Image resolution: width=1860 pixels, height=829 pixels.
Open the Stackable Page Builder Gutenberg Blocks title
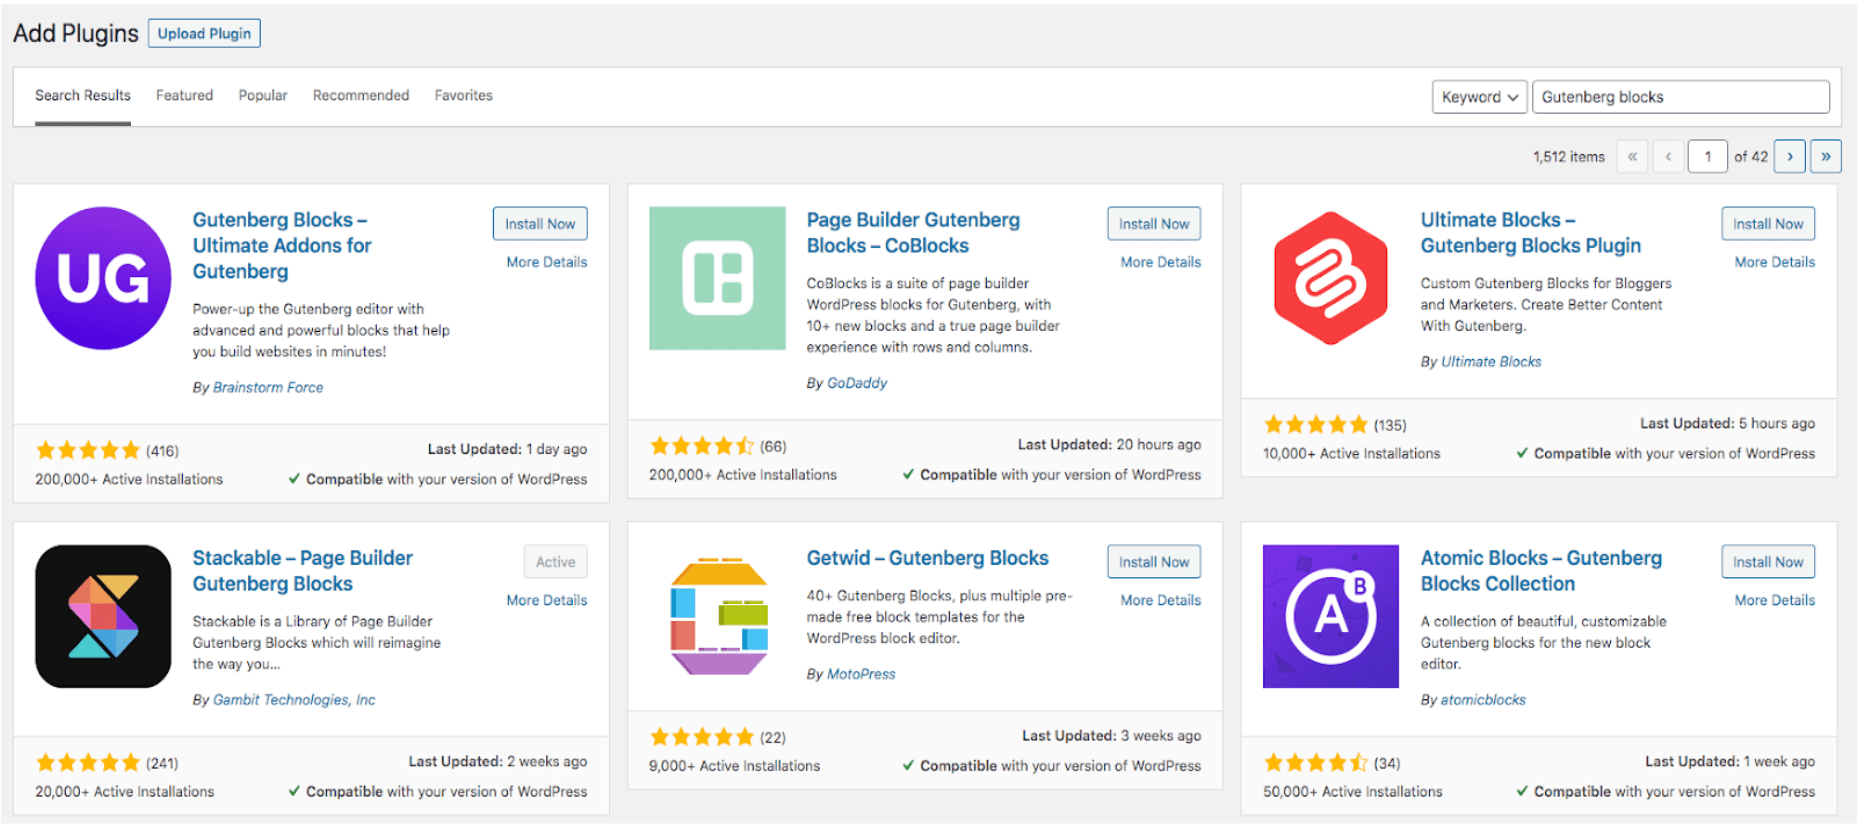click(302, 571)
